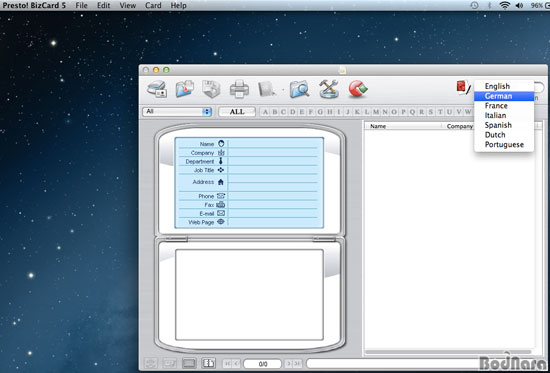Open the folder with magnifier search icon
This screenshot has width=550, height=373.
(x=299, y=89)
